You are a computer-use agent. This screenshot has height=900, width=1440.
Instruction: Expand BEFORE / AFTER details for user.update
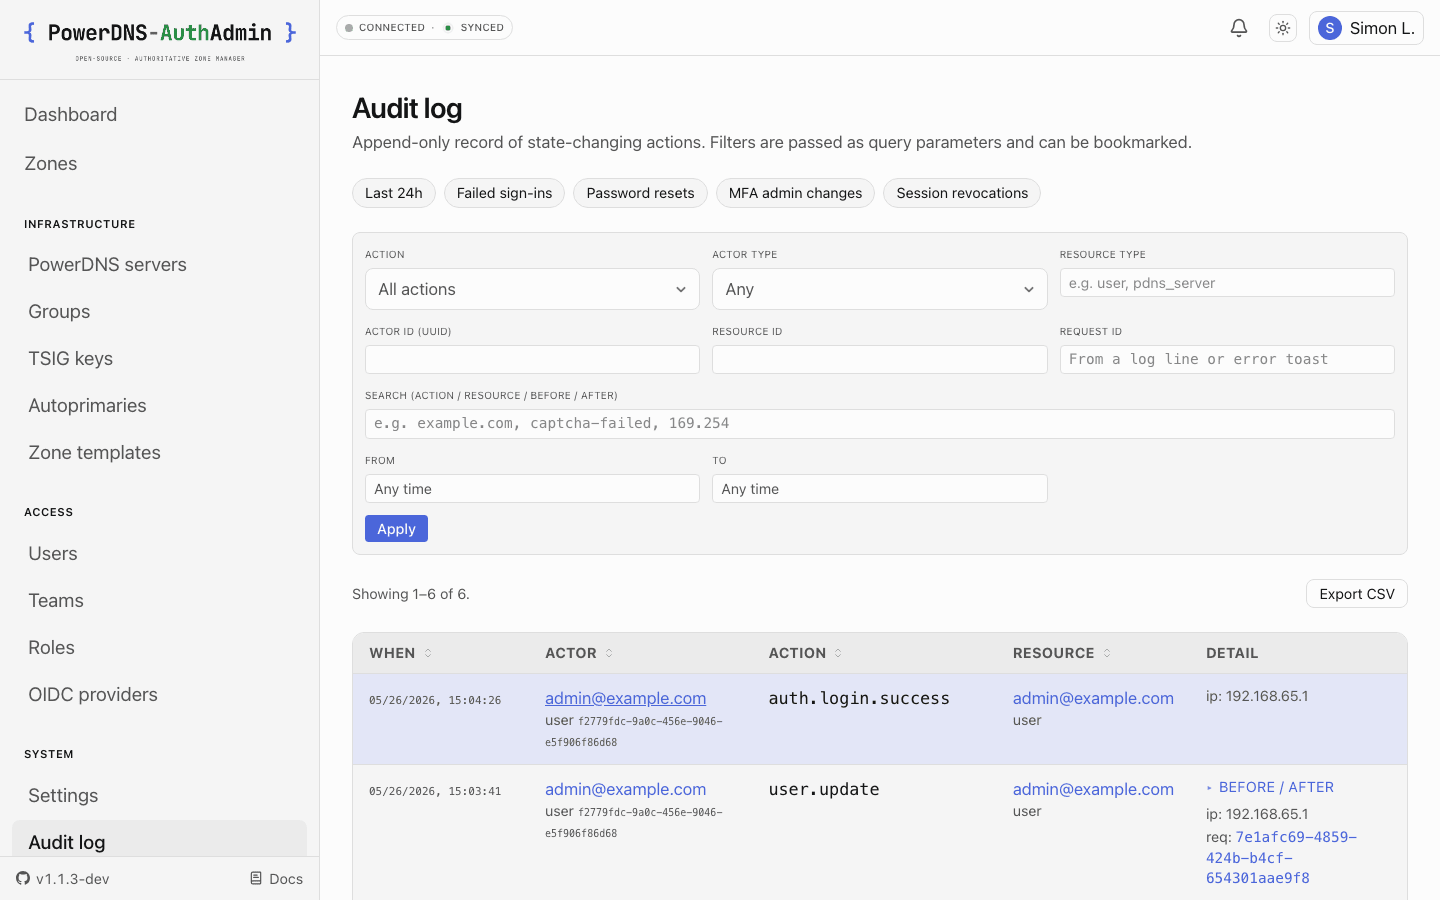click(1270, 787)
